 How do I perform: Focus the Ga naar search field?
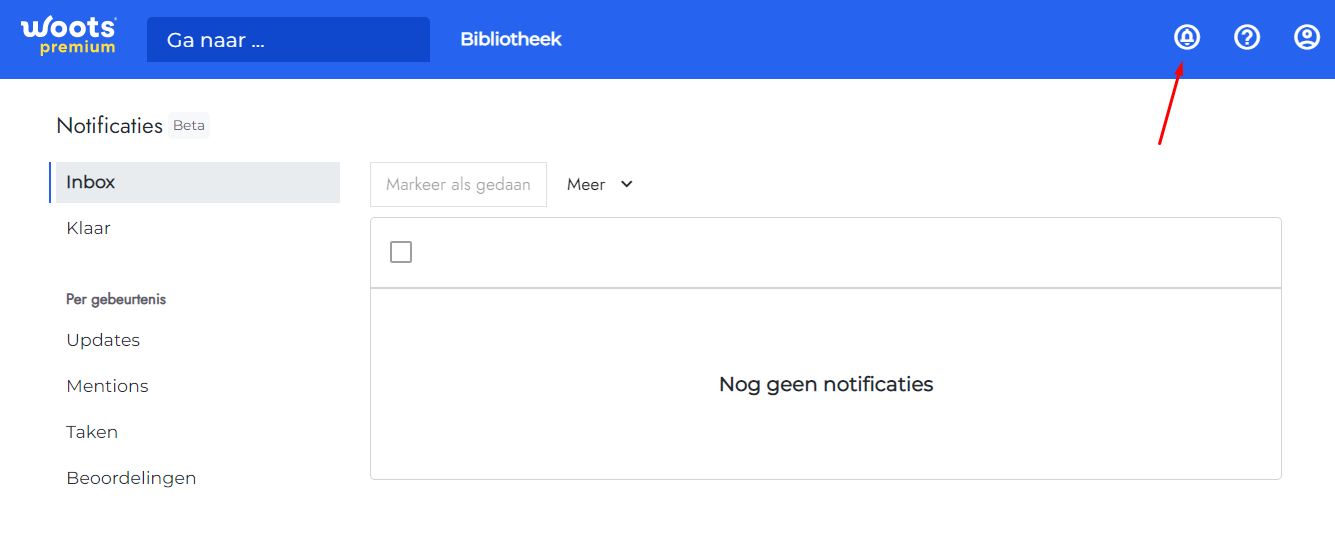(x=288, y=40)
